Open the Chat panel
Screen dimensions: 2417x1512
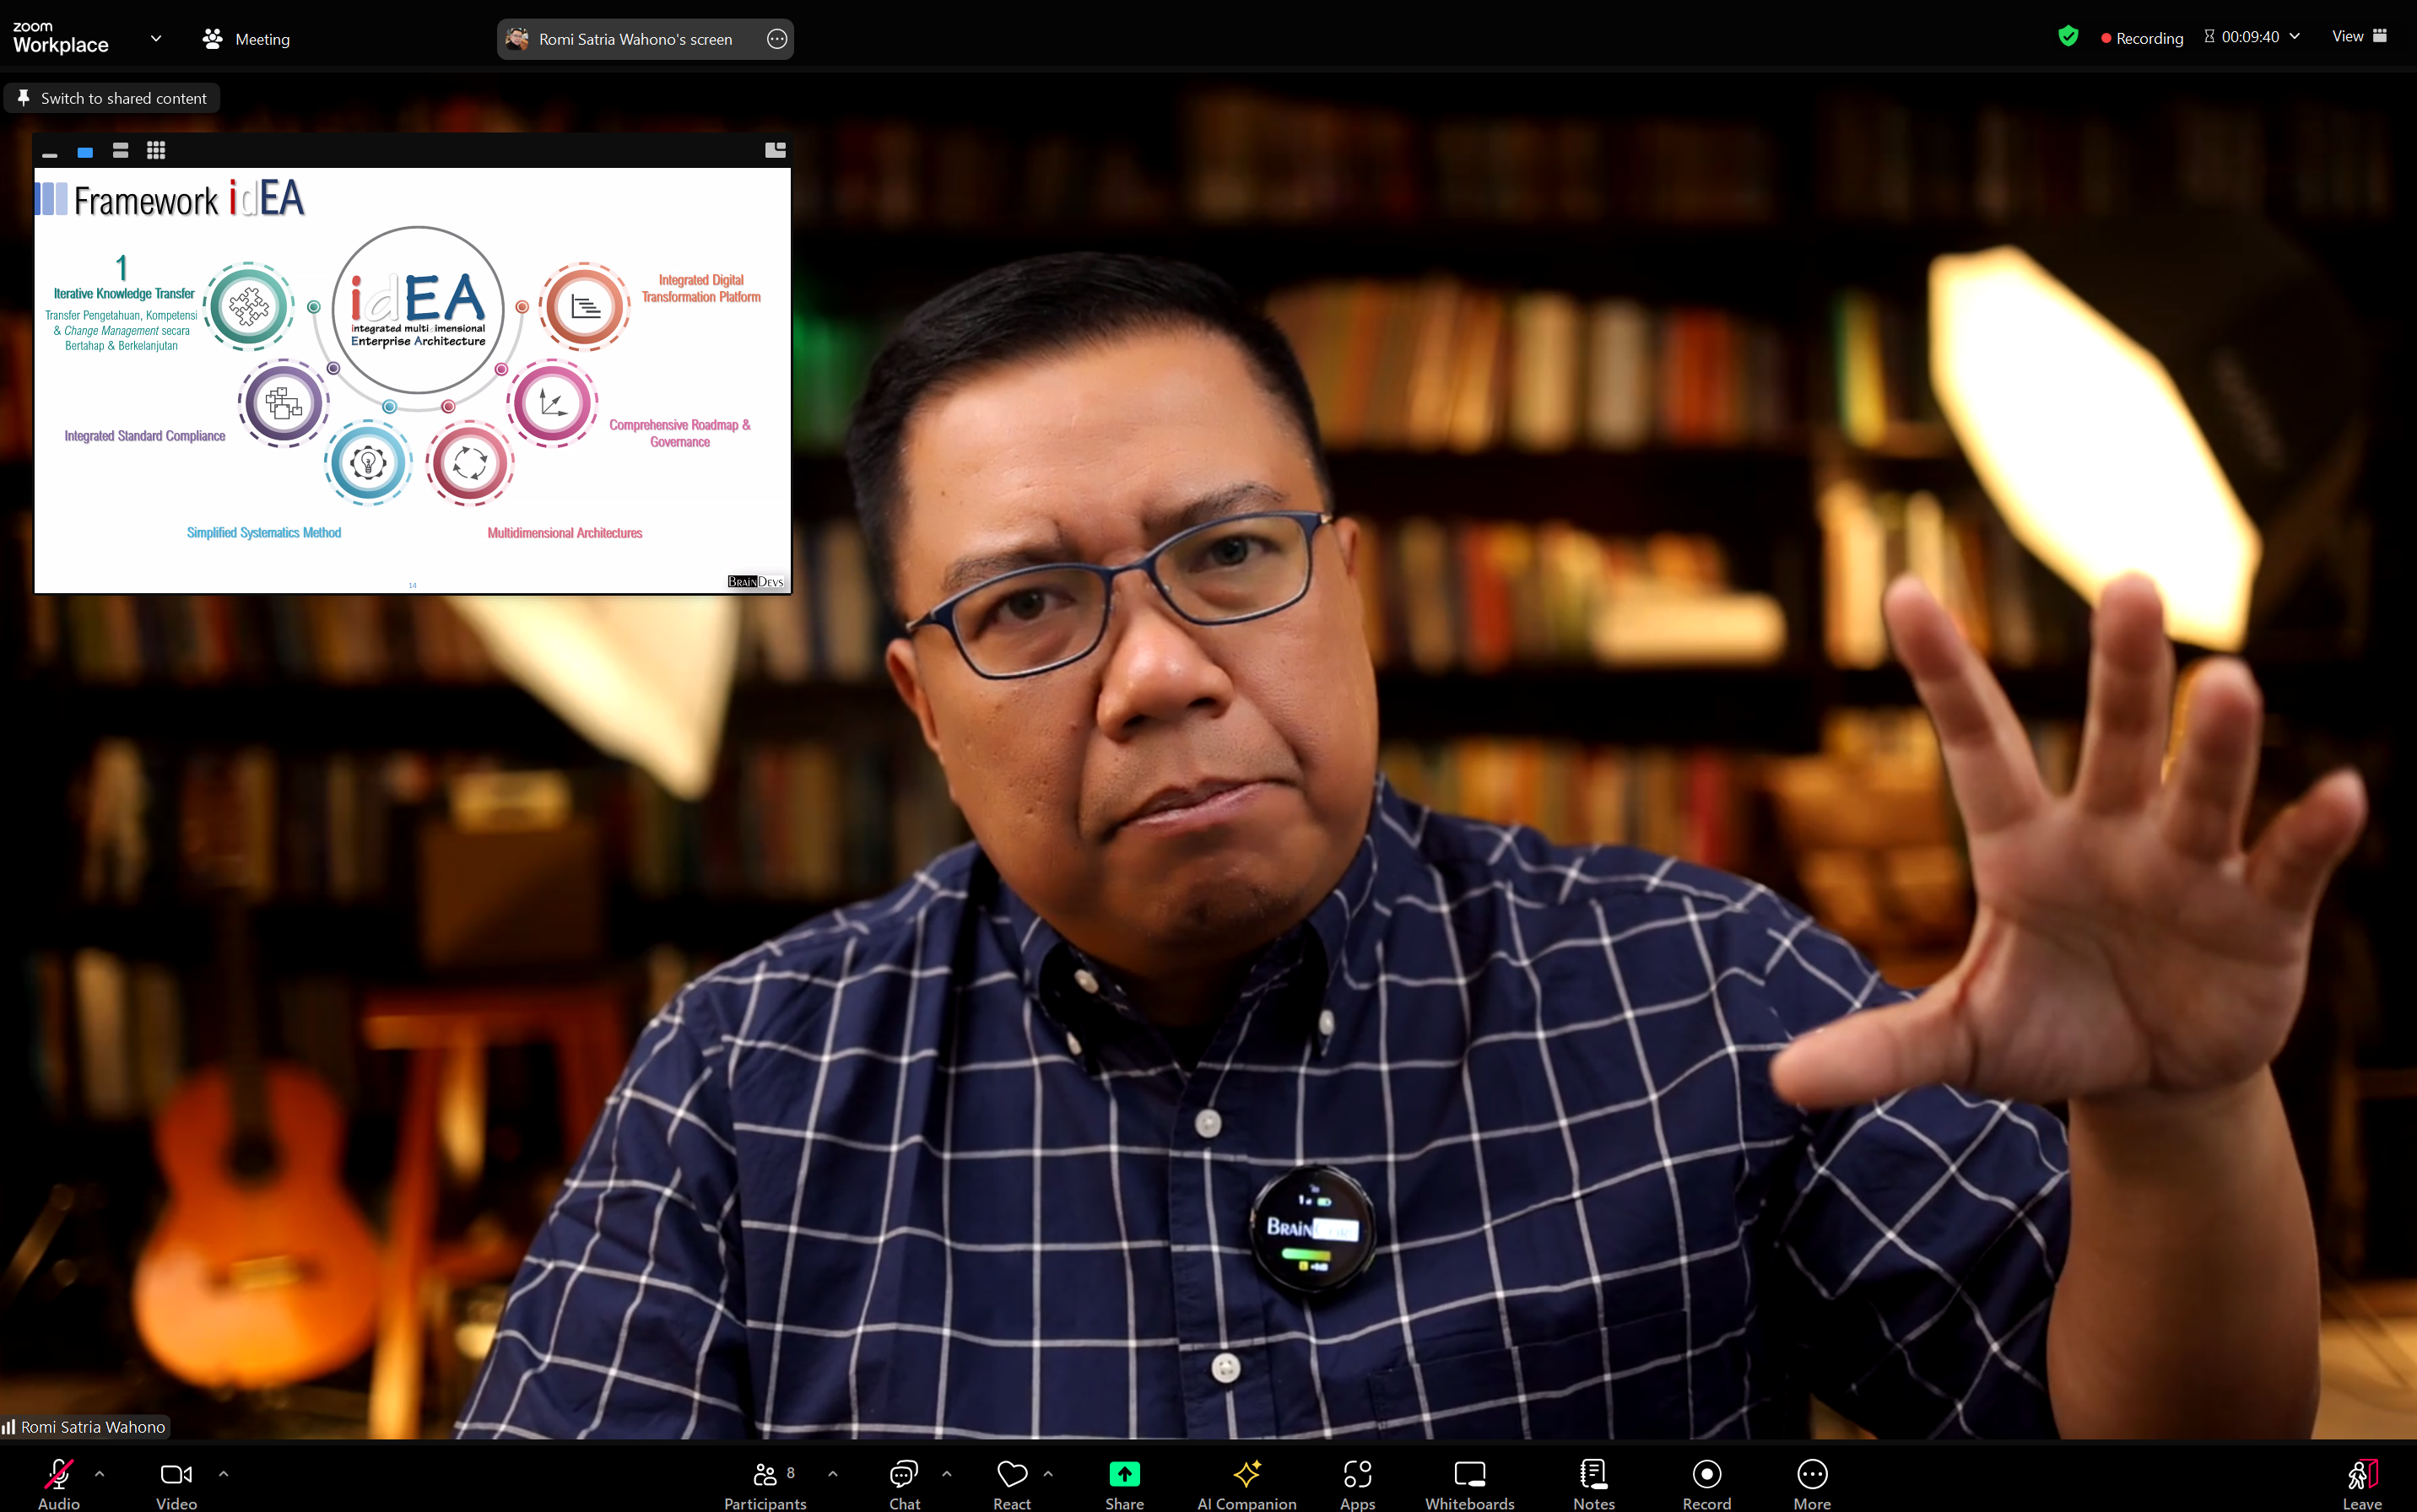904,1483
